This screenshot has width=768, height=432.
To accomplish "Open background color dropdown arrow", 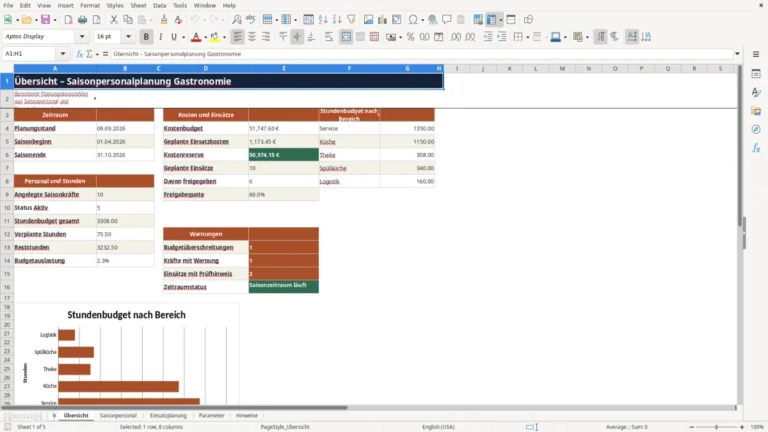I will [x=224, y=37].
